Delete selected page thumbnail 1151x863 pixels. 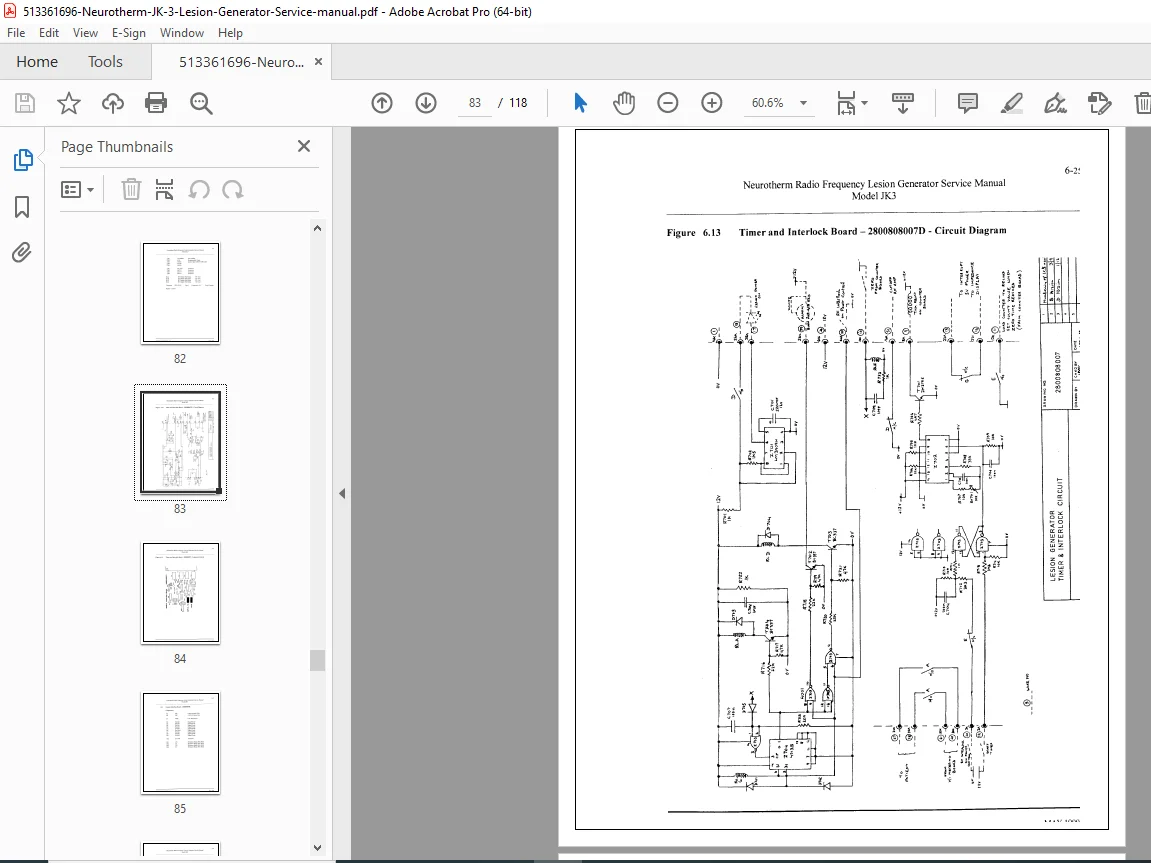tap(131, 190)
